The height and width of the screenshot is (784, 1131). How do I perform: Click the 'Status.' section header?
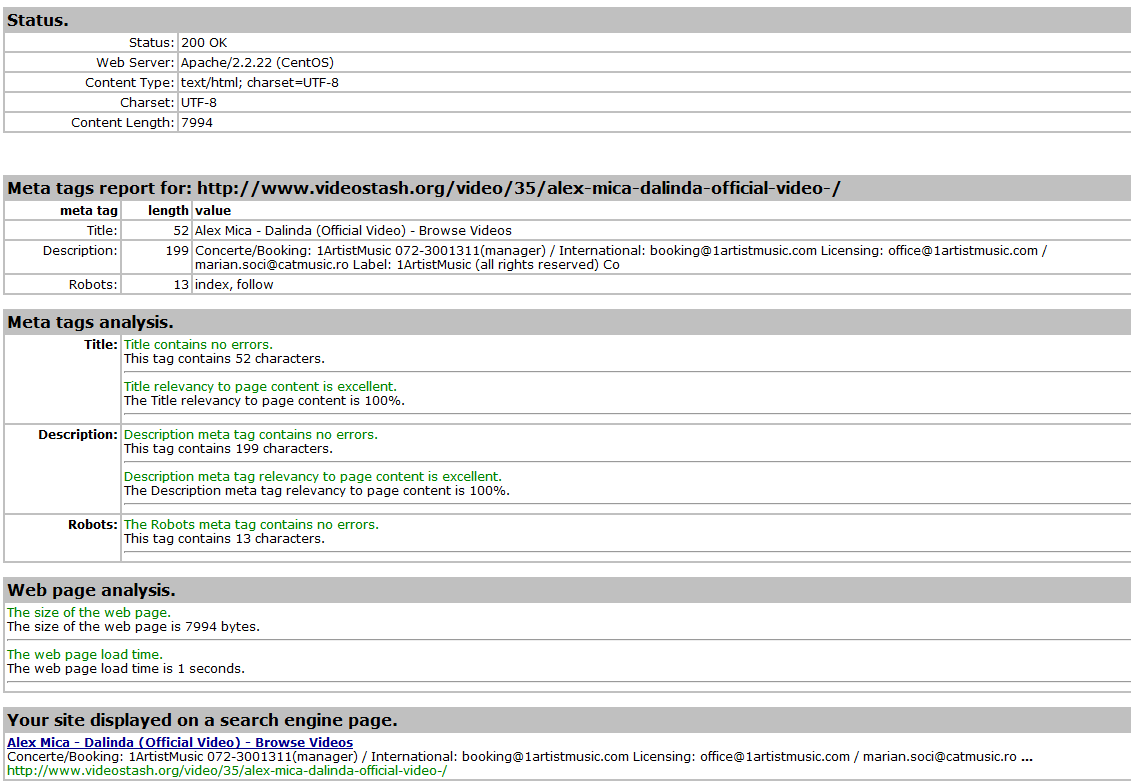click(38, 20)
